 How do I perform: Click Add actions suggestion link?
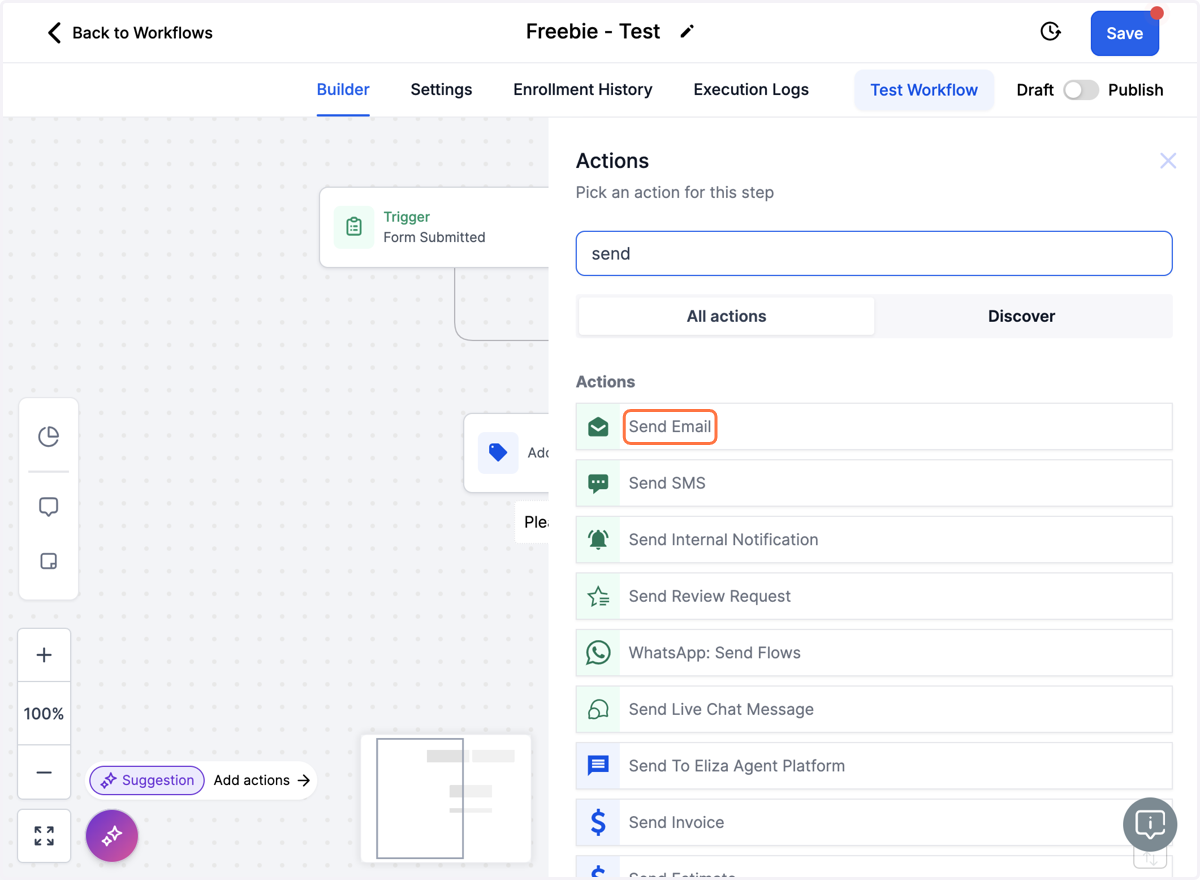coord(262,780)
